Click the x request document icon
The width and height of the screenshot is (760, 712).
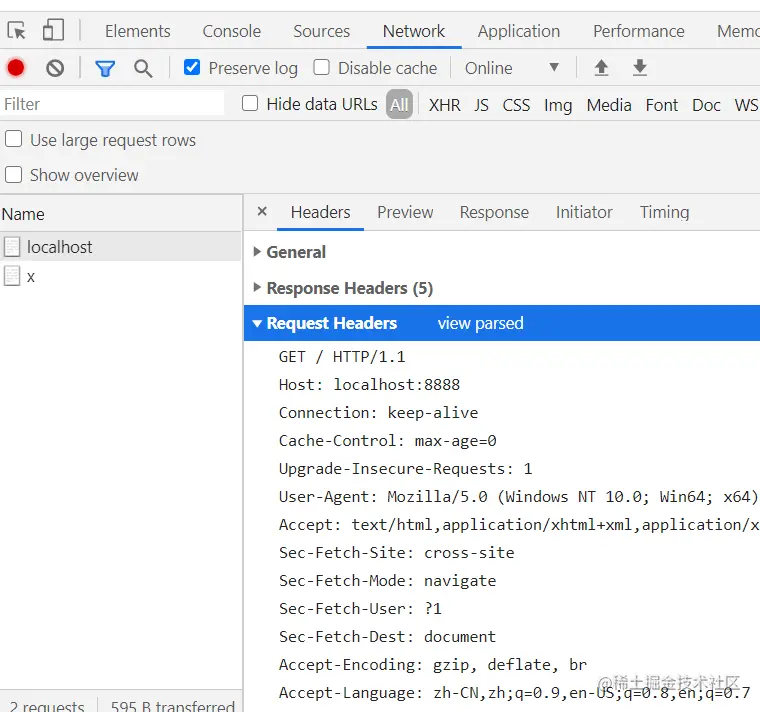click(x=12, y=276)
